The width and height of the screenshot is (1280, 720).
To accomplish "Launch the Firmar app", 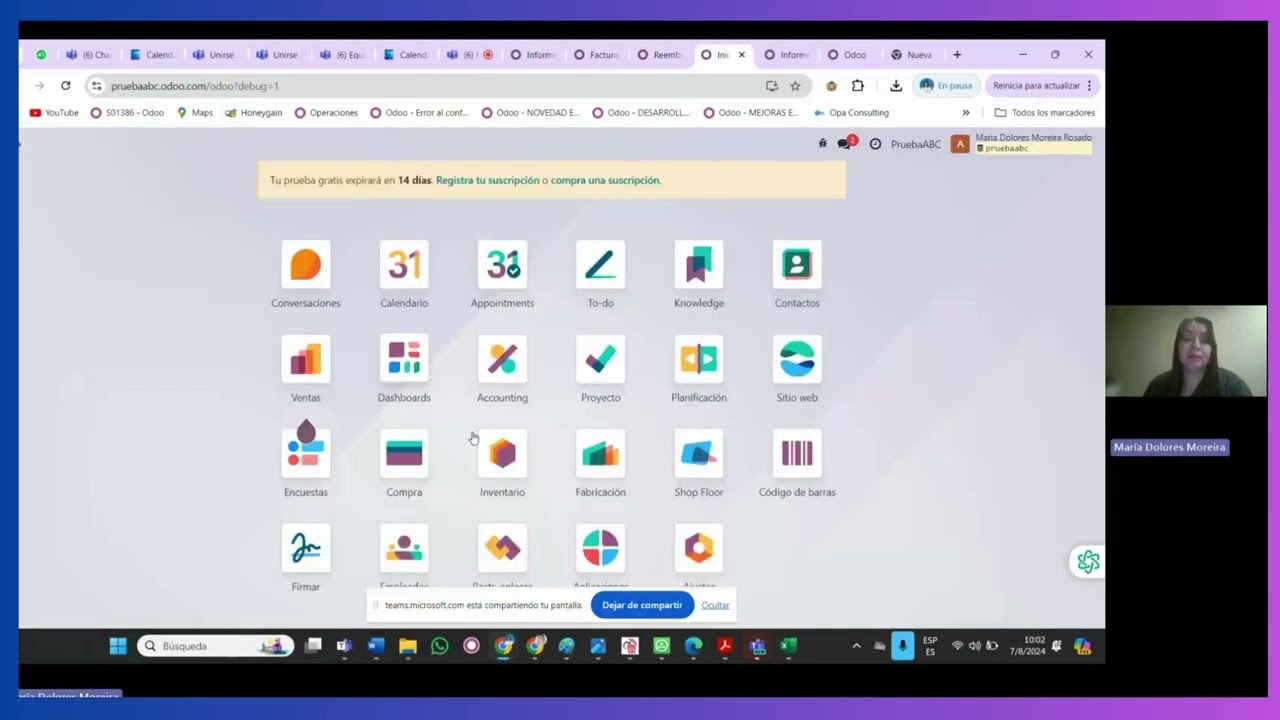I will (306, 548).
